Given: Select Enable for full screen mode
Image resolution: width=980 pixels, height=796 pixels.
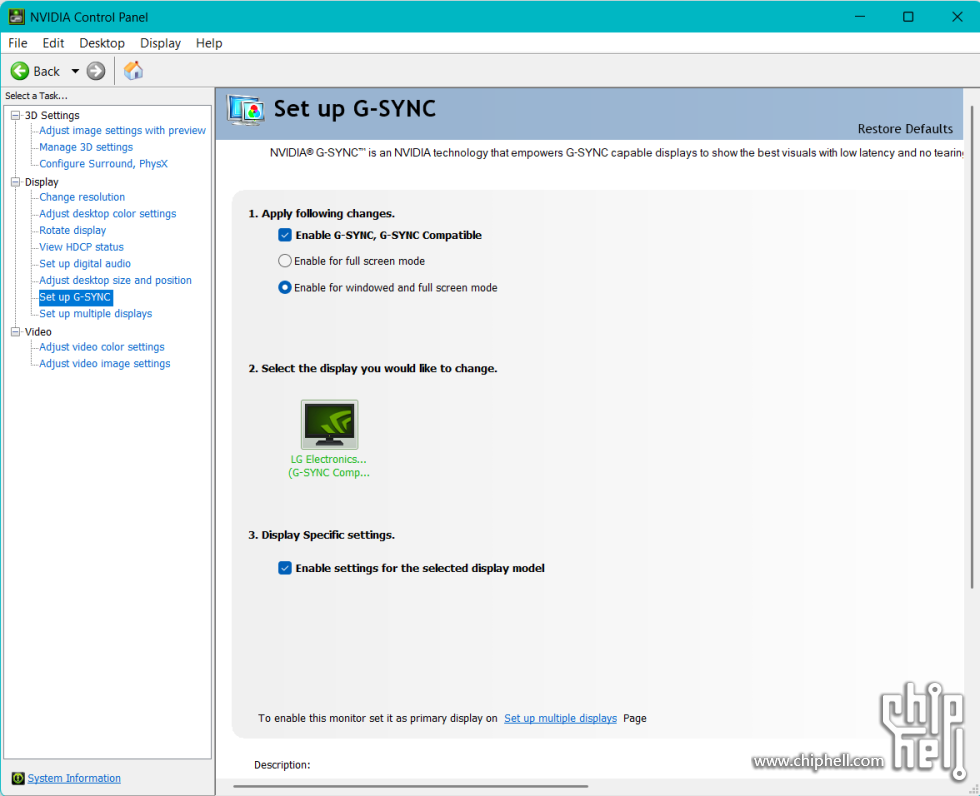Looking at the screenshot, I should [x=284, y=261].
